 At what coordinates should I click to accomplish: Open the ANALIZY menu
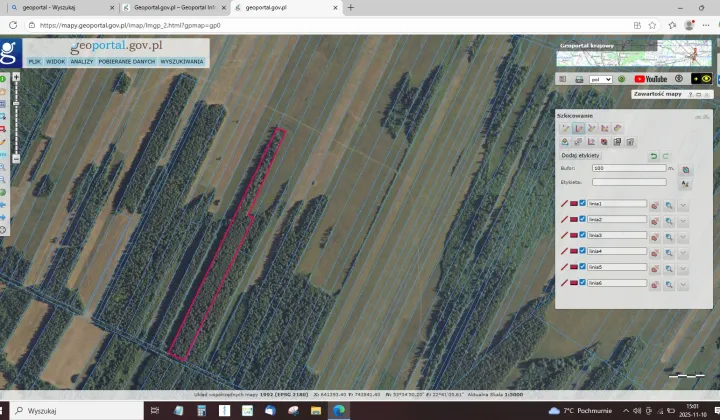coord(82,62)
